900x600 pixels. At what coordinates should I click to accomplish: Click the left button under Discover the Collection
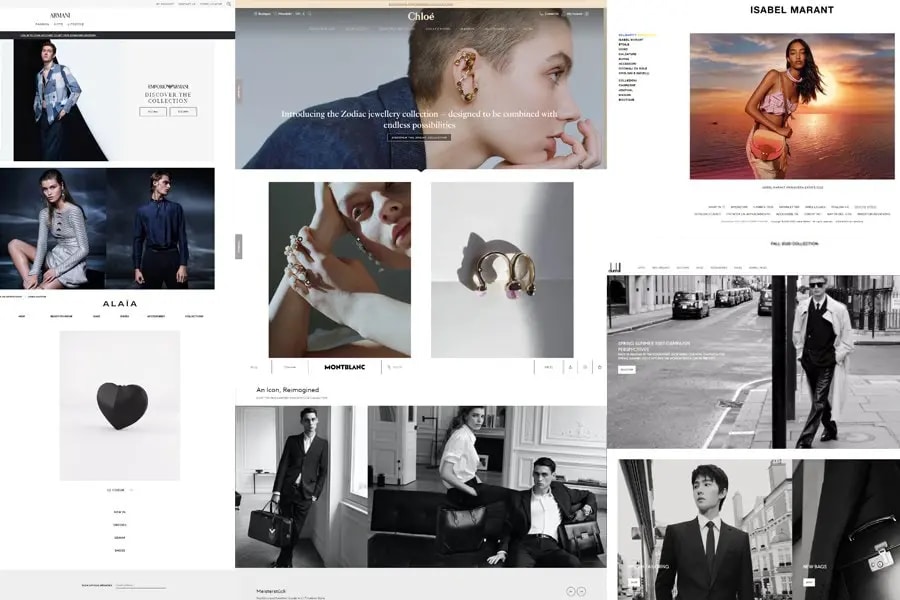(153, 112)
